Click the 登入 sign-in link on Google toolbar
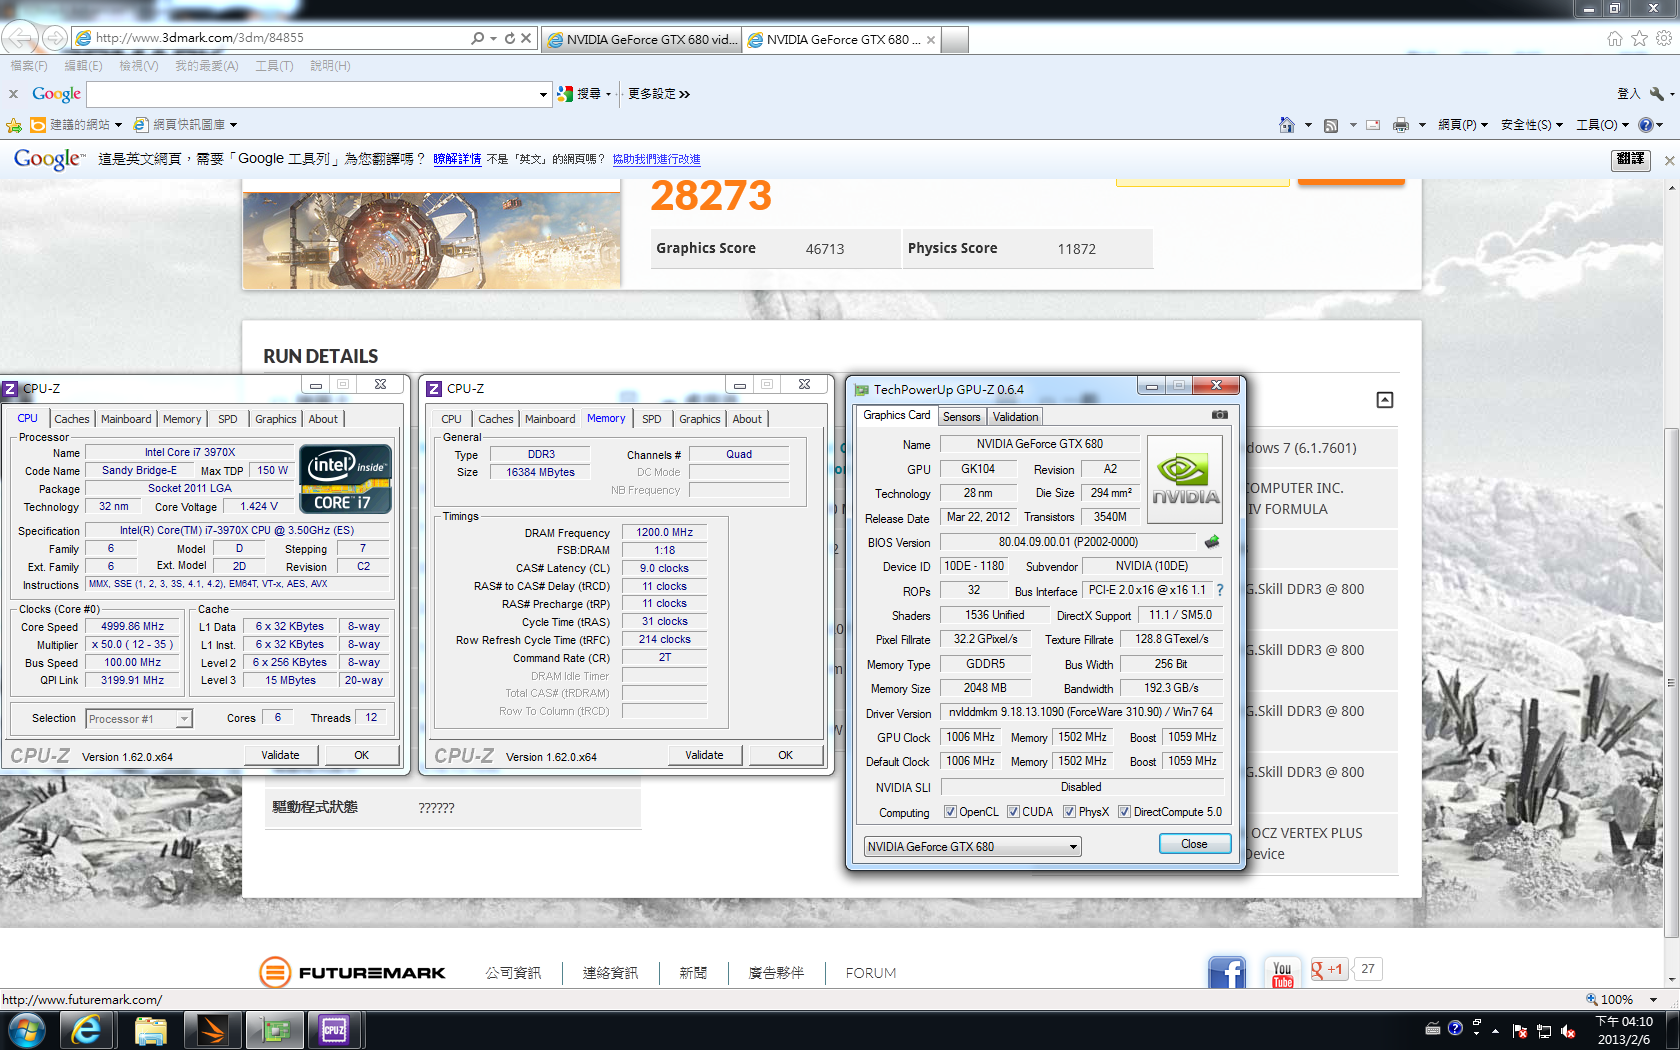This screenshot has height=1050, width=1680. pos(1628,94)
